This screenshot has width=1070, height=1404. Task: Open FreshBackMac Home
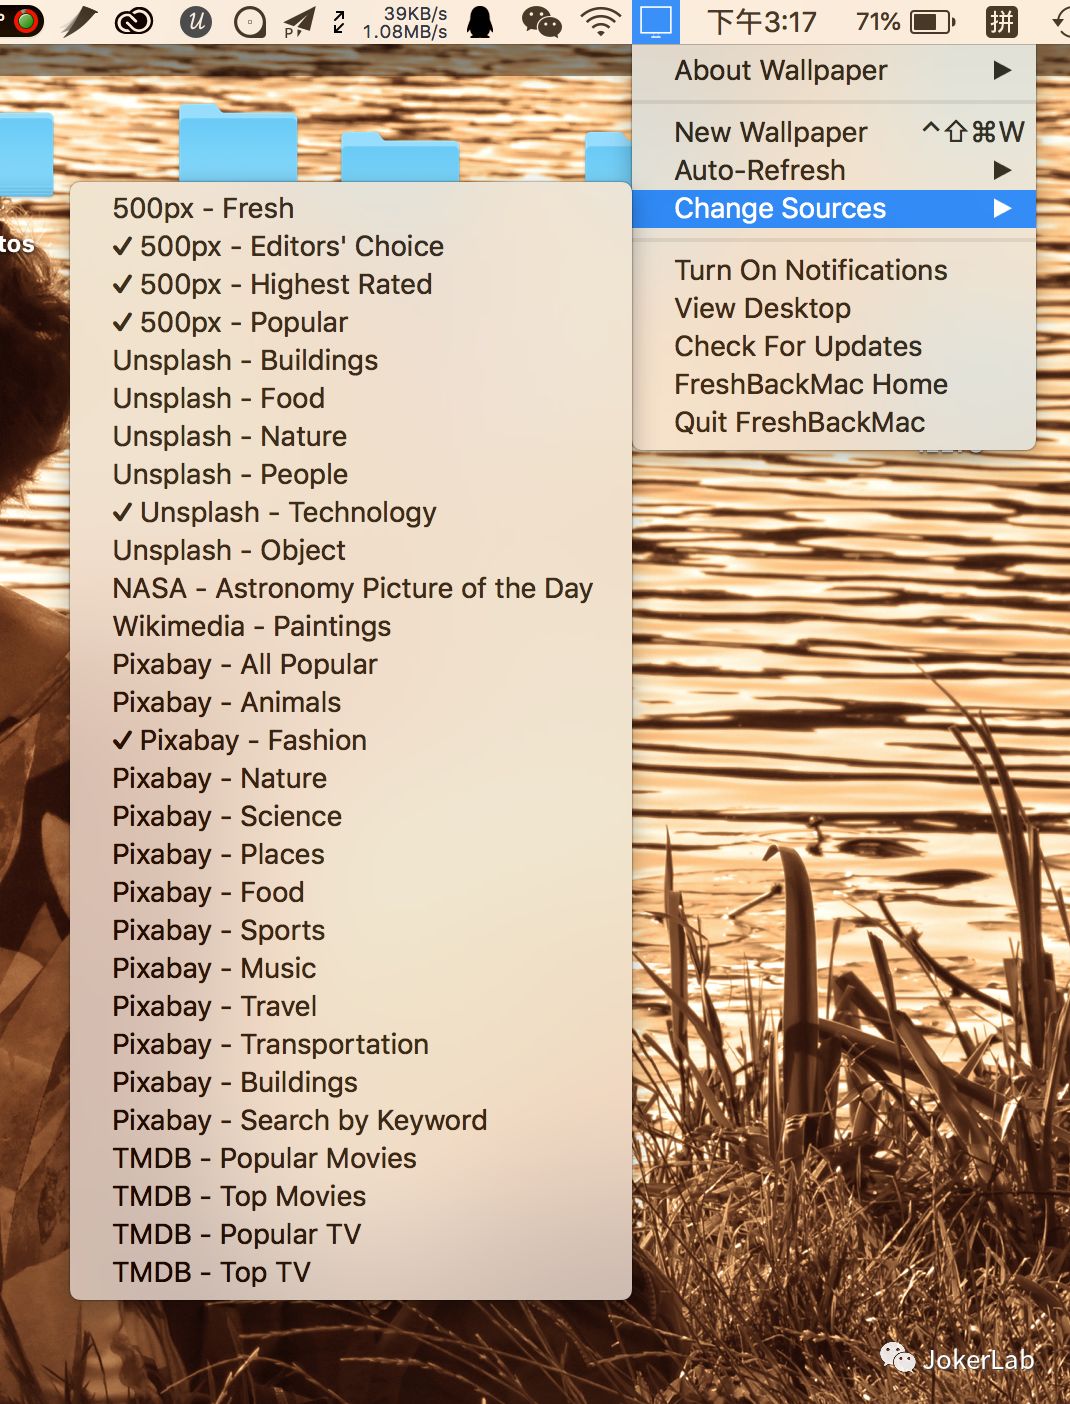[834, 384]
